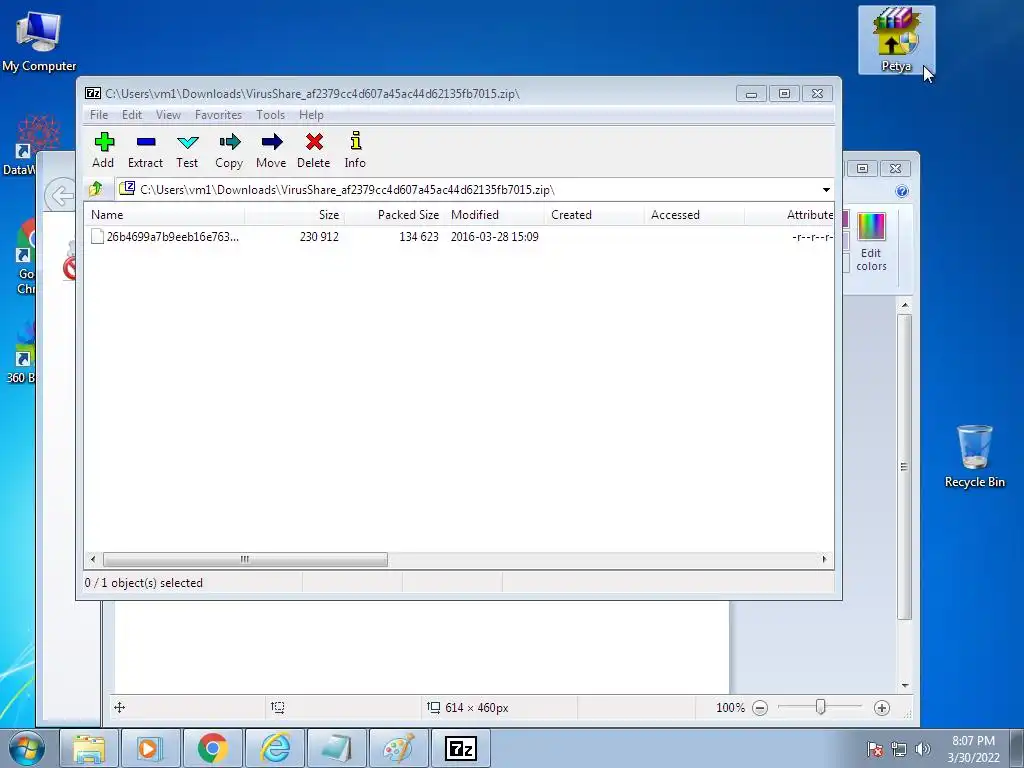Click Paint back arrow behind 7-Zip

60,195
